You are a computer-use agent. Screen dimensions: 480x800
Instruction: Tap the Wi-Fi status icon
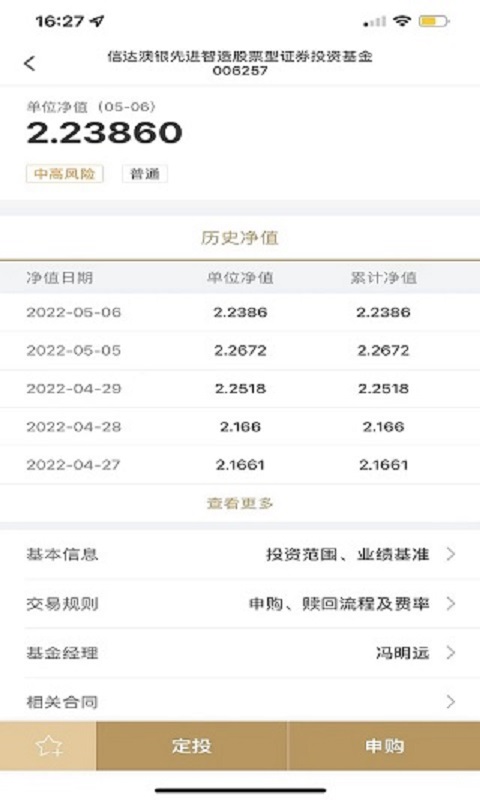coord(401,21)
